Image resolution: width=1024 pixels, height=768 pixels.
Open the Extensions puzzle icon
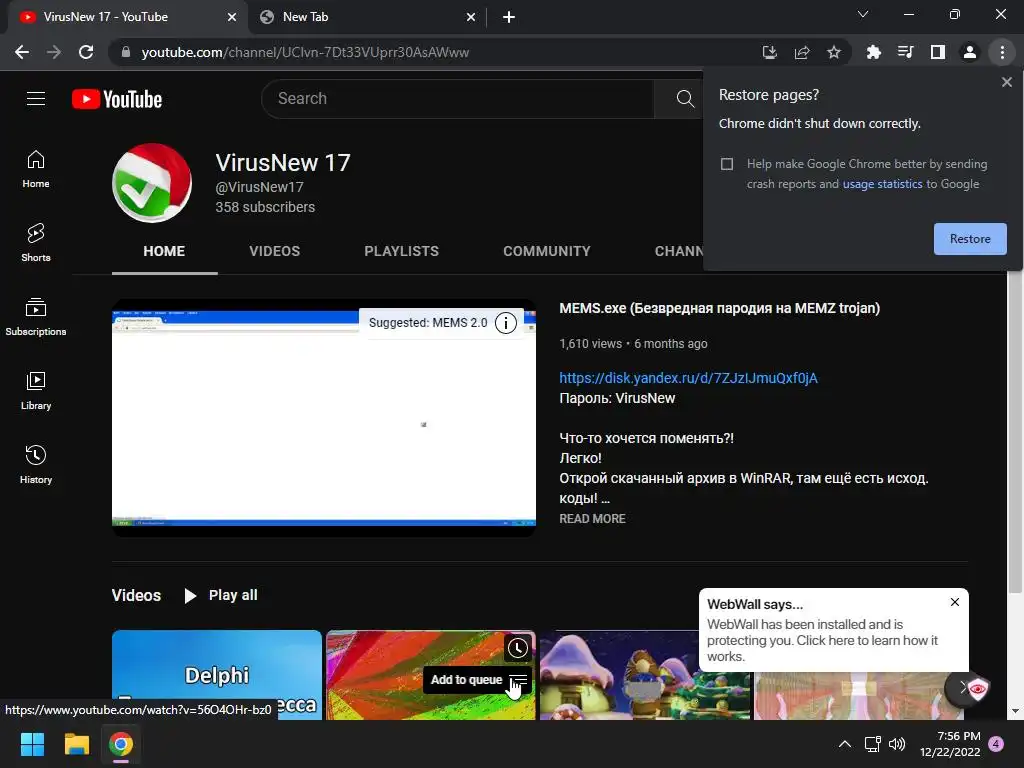(873, 52)
